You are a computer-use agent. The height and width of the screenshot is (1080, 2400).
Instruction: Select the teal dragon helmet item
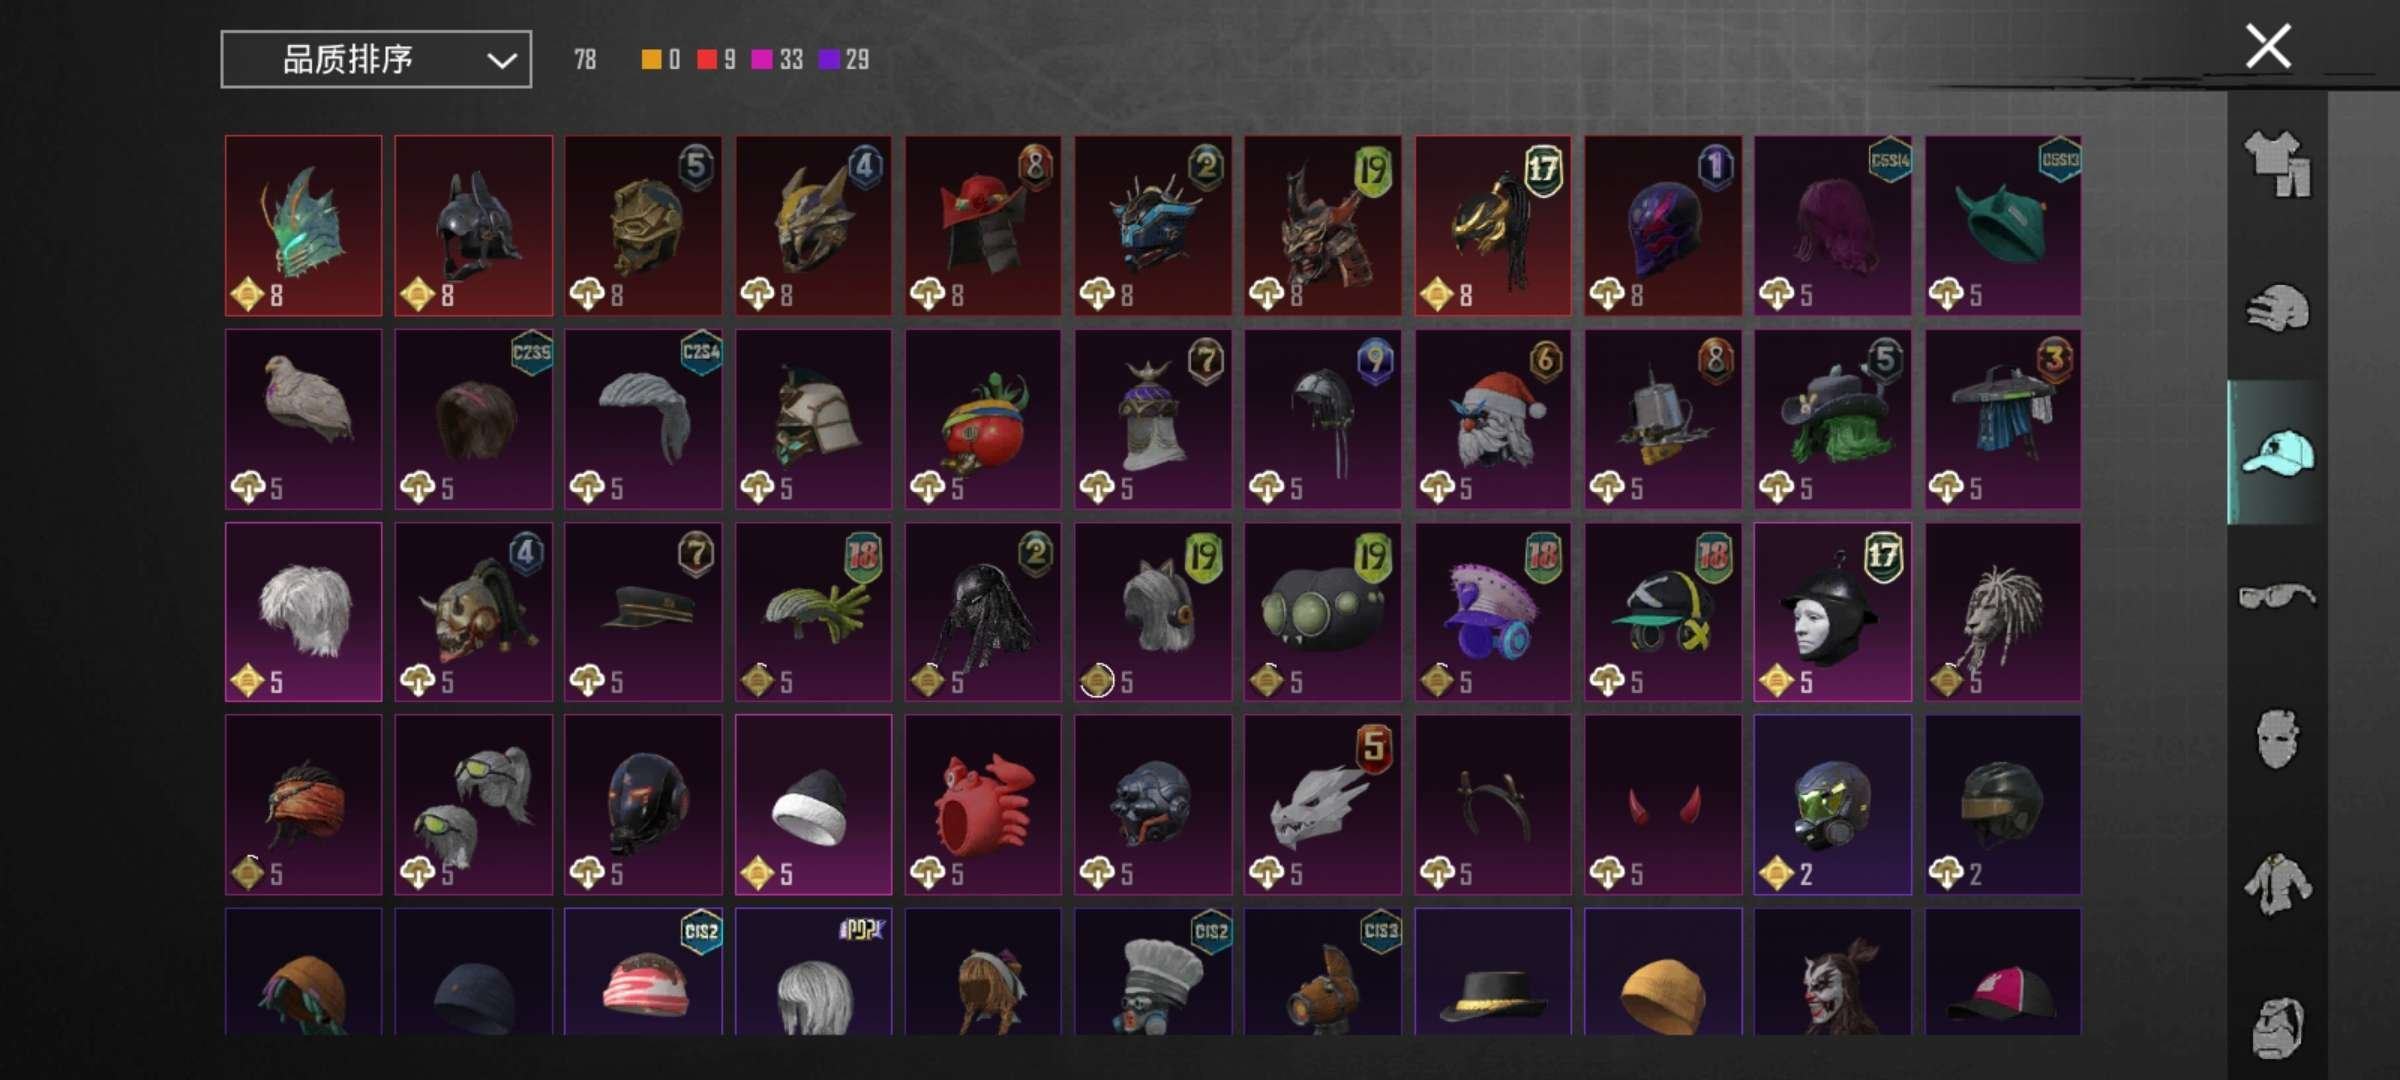click(304, 226)
